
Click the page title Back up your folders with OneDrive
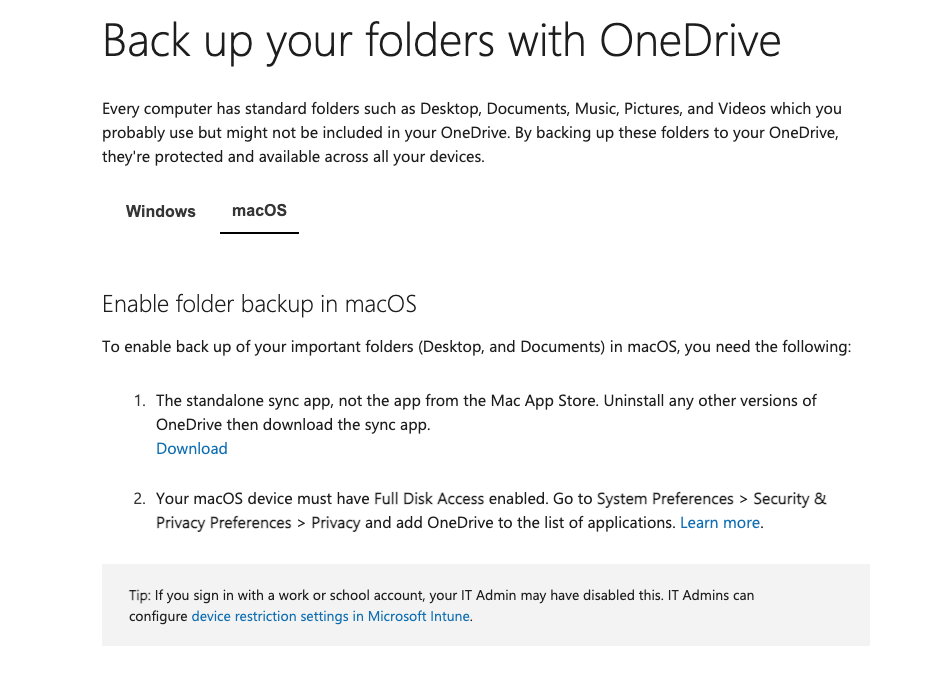pos(442,41)
